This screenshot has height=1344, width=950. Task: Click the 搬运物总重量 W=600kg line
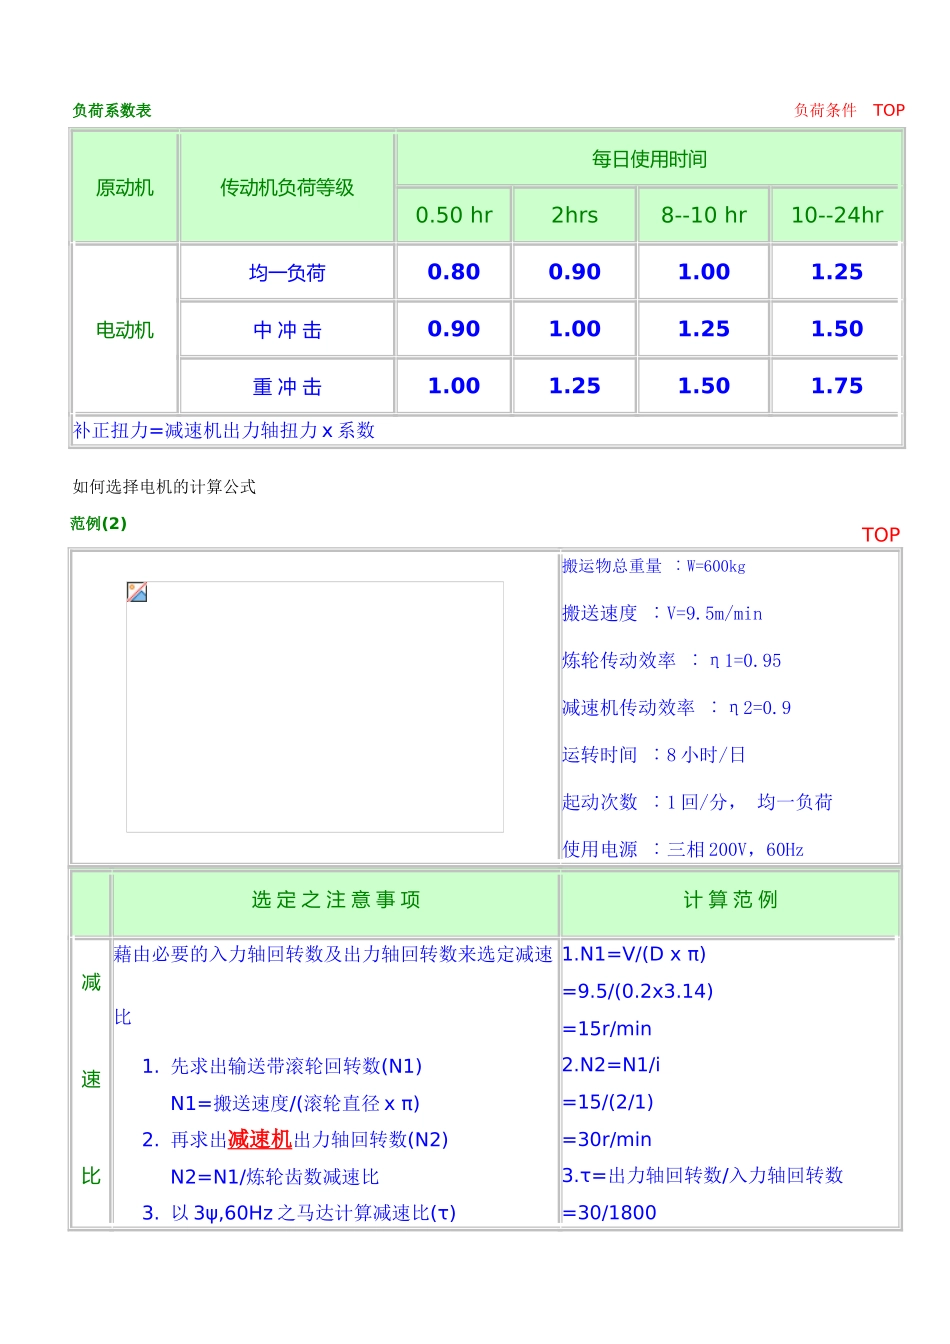(653, 566)
